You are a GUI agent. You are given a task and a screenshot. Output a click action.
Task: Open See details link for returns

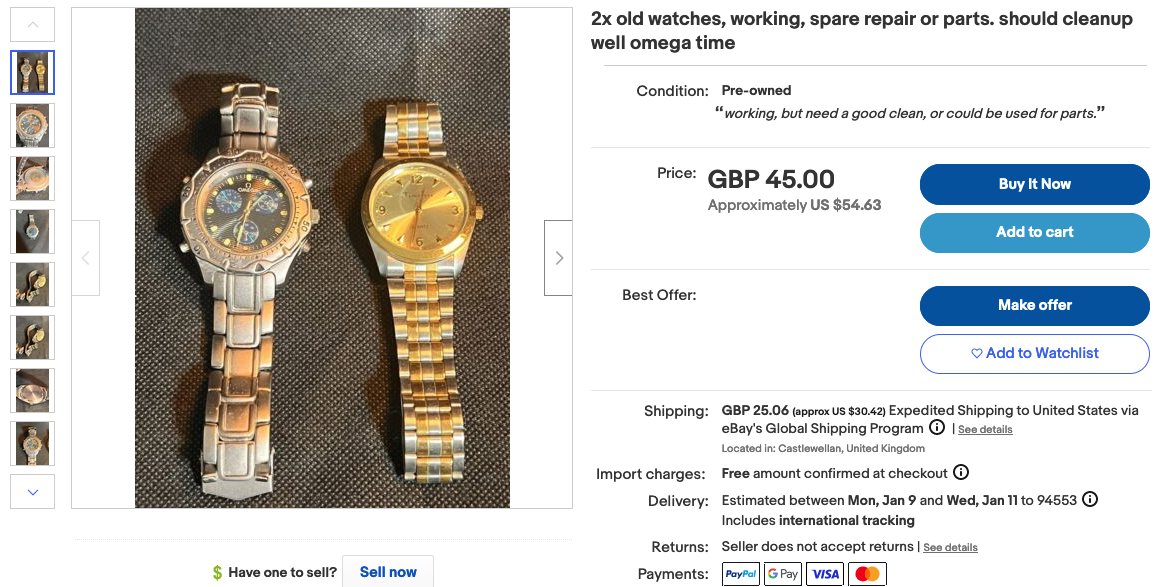[950, 548]
